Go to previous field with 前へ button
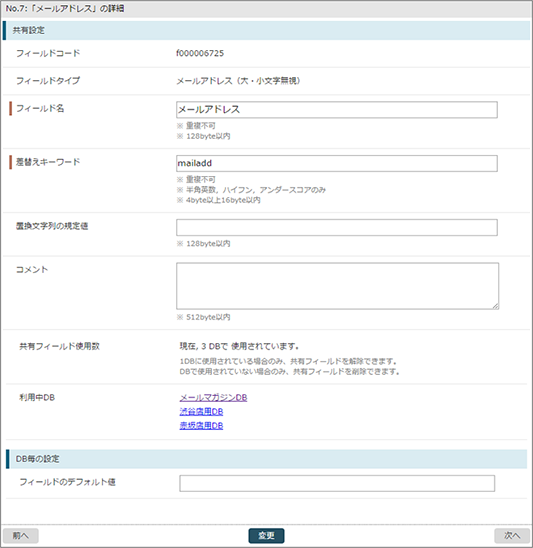The image size is (533, 548). click(x=21, y=535)
